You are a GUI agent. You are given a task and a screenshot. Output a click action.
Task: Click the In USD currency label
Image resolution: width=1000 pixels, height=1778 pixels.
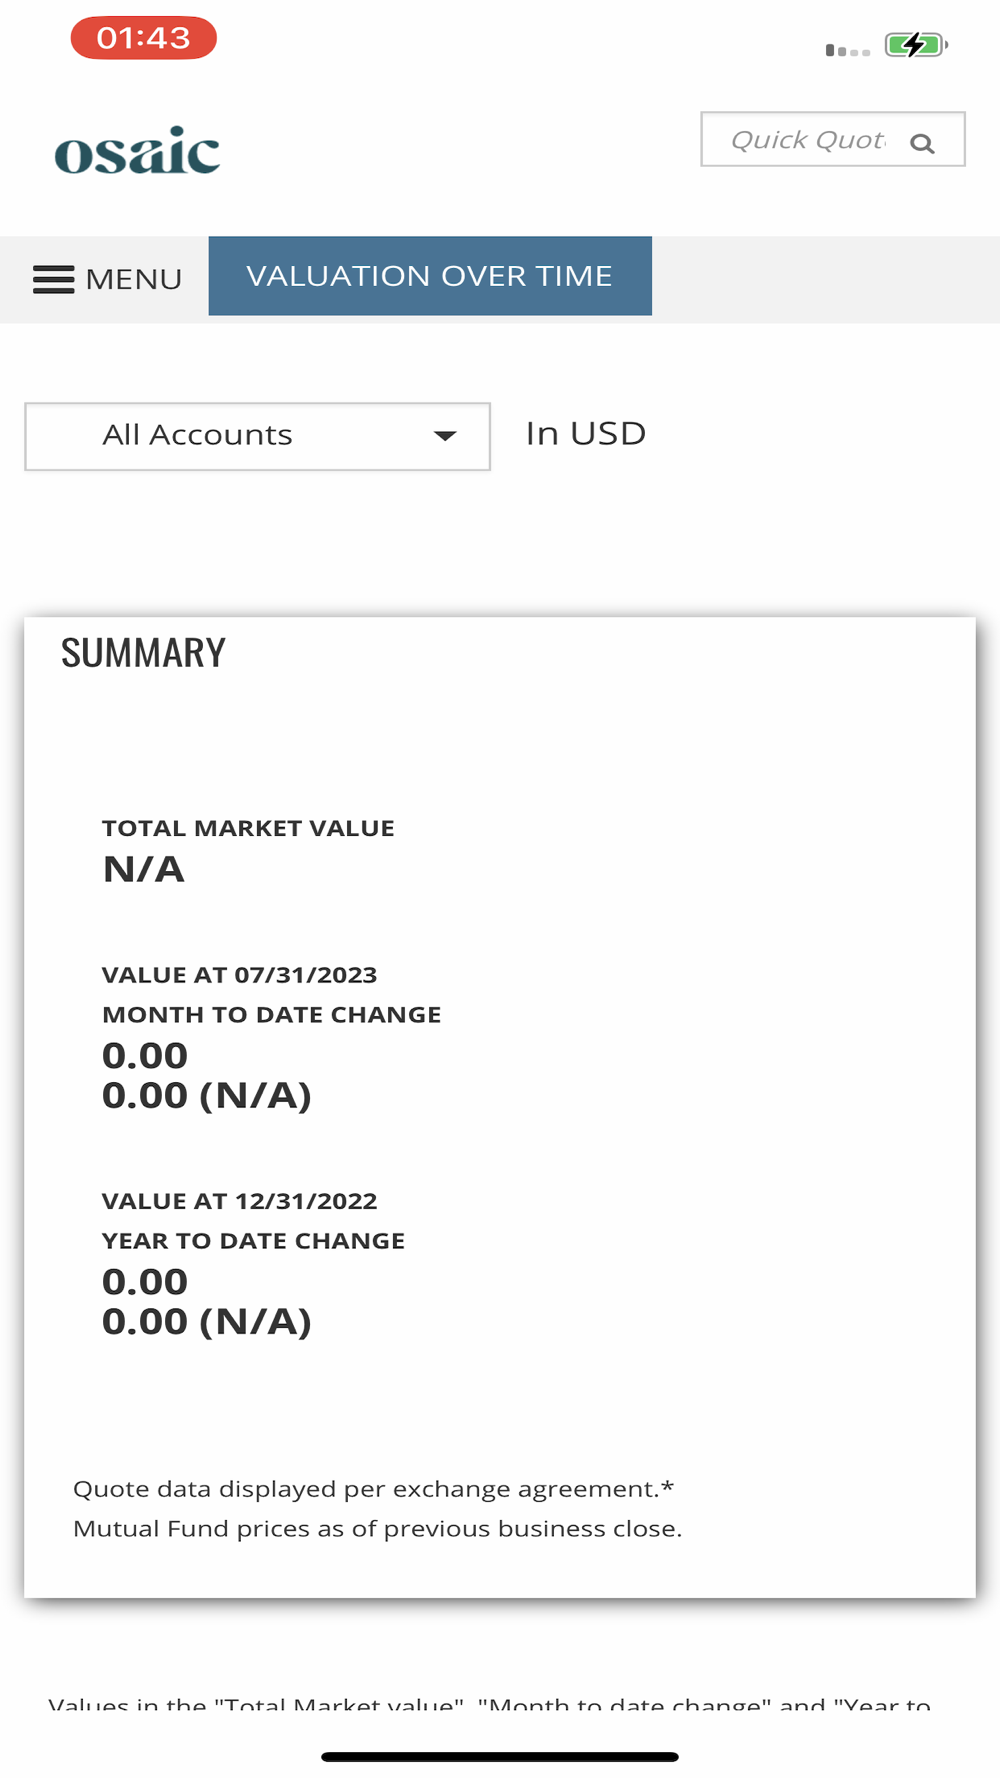(586, 434)
